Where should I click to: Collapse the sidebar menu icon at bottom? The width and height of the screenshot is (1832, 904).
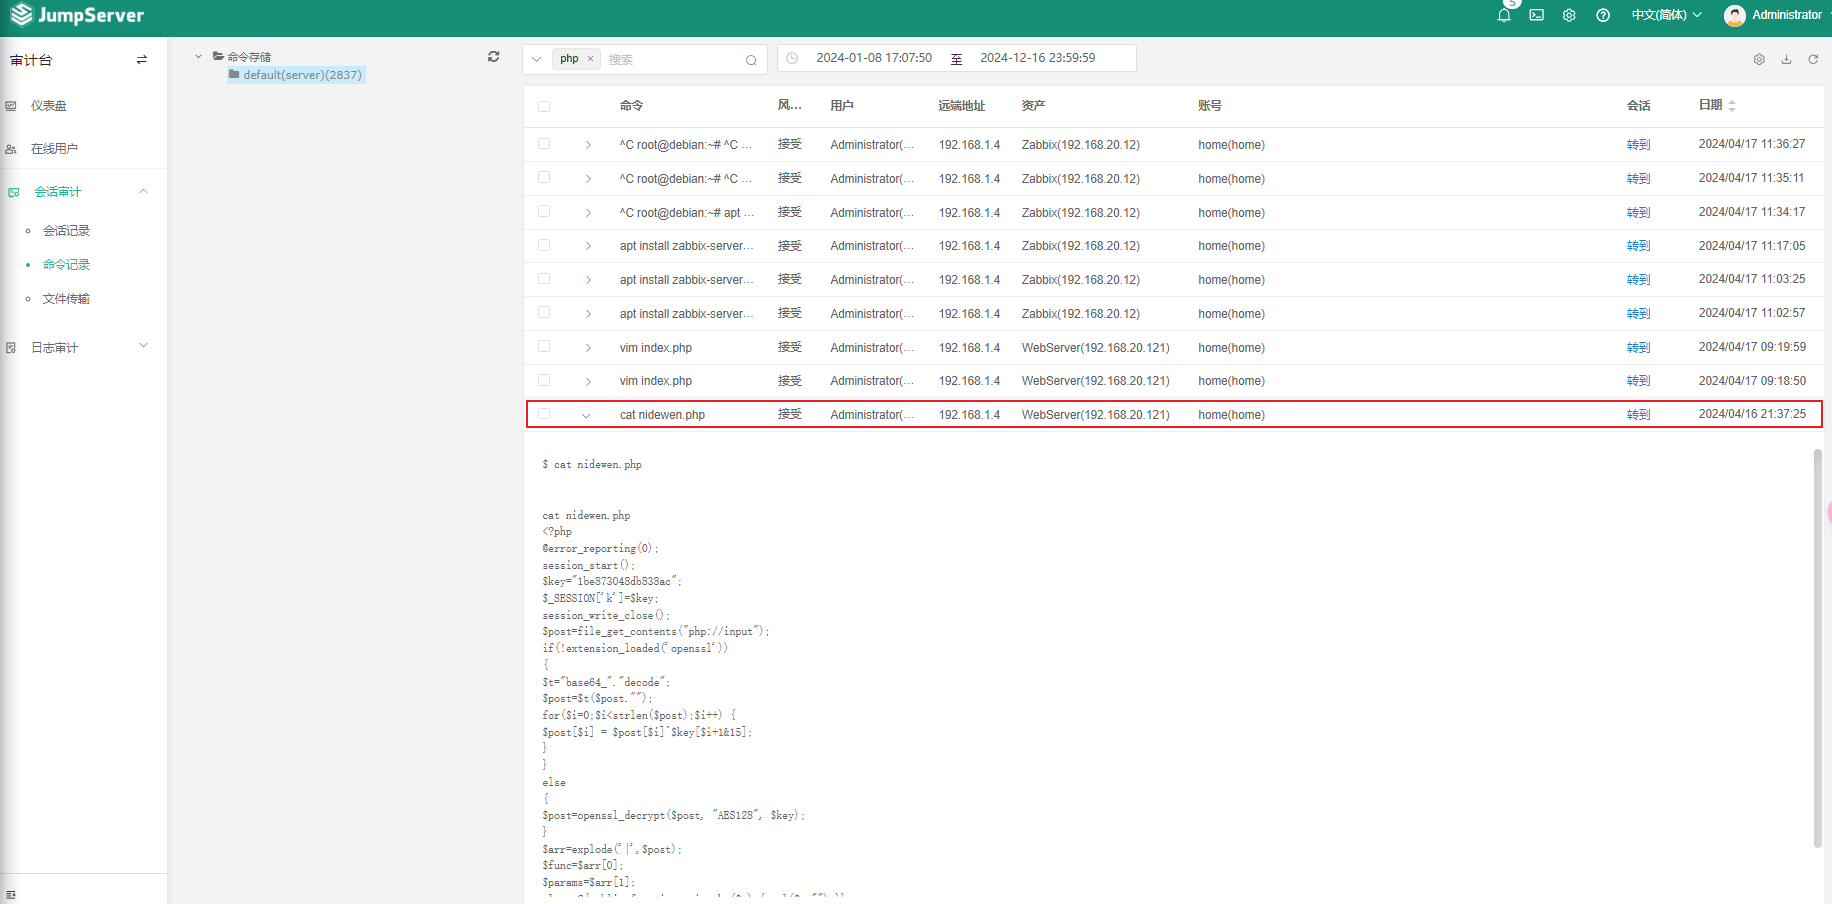(11, 895)
